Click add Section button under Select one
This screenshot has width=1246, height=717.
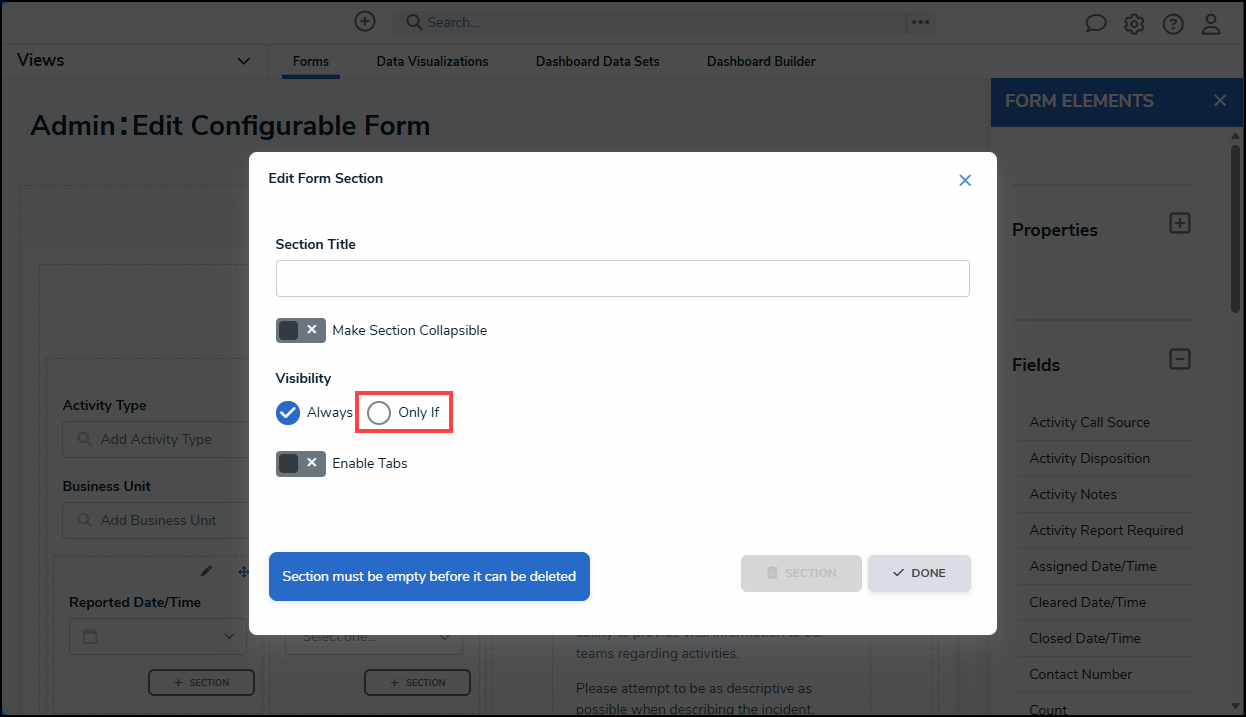pyautogui.click(x=417, y=682)
